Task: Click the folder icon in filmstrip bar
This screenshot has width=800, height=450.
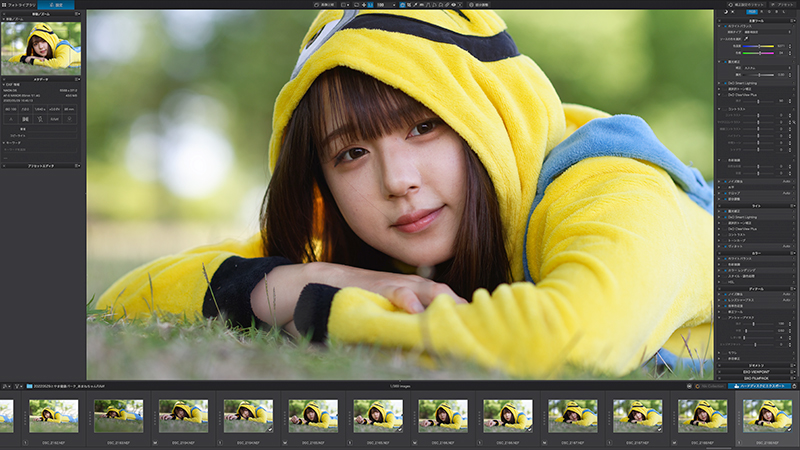Action: point(29,386)
